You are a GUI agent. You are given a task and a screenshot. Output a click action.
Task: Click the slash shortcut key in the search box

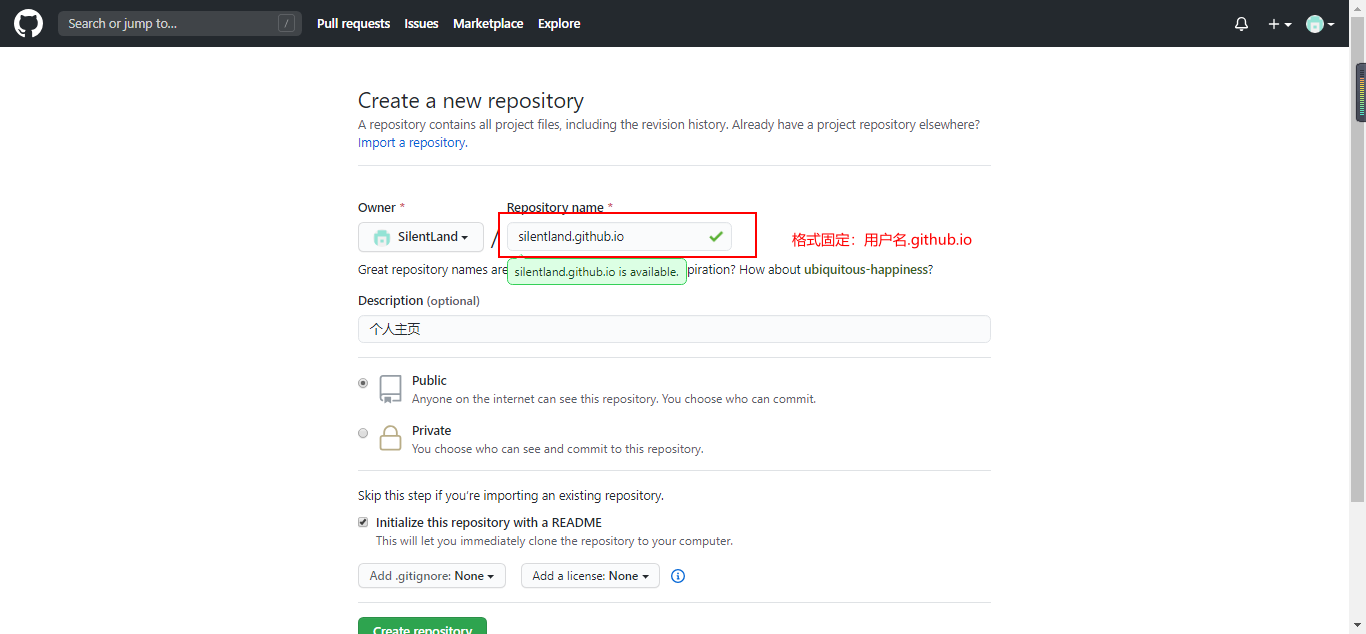(287, 23)
